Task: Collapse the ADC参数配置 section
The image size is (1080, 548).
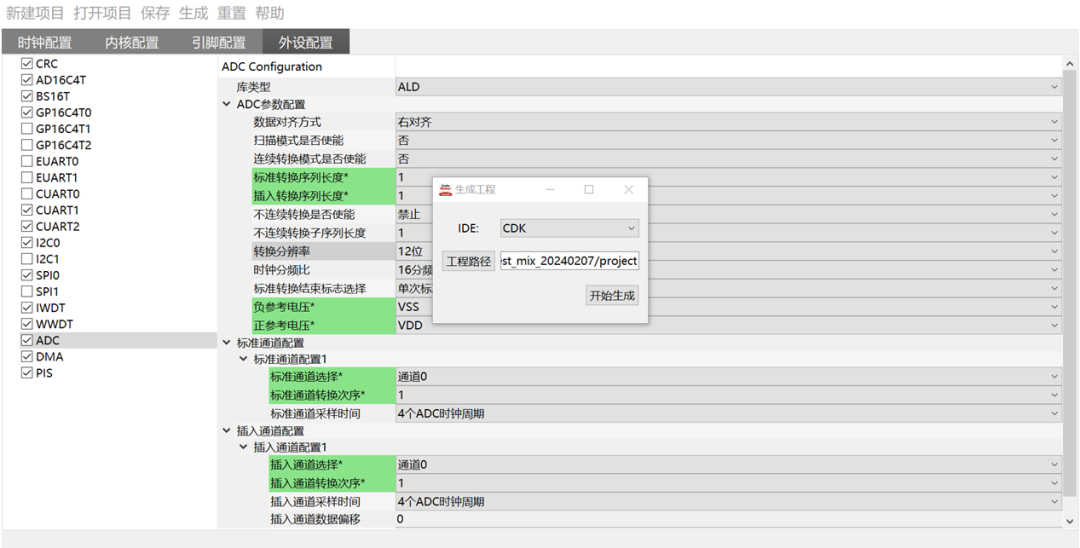Action: (227, 104)
